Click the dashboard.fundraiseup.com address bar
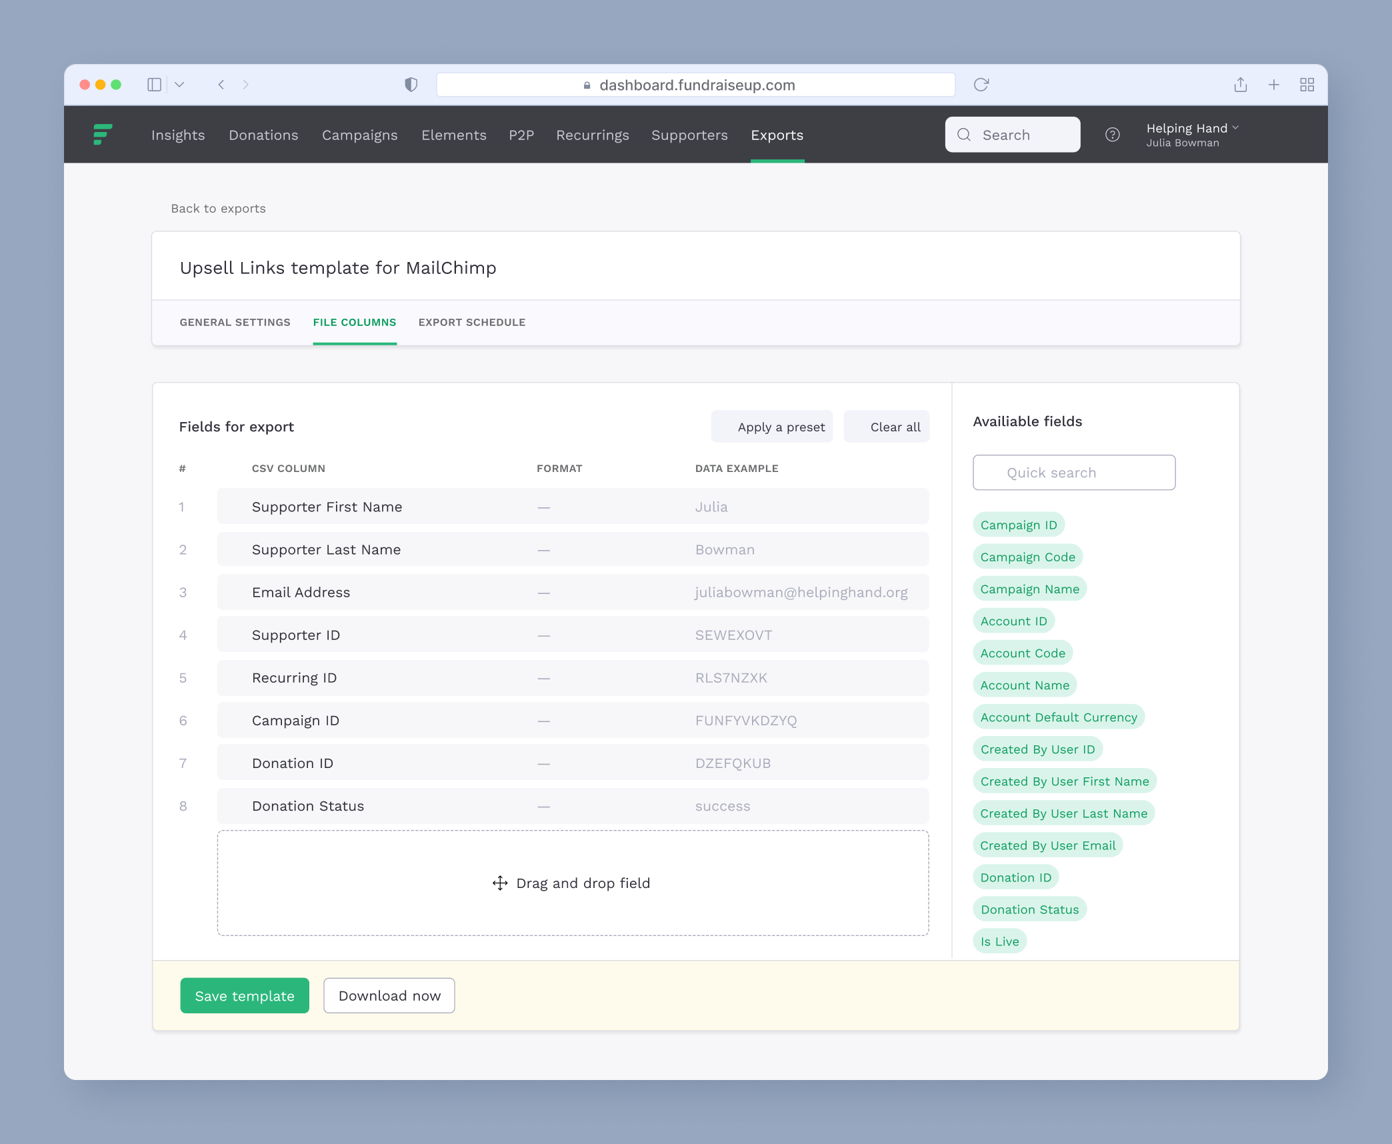The width and height of the screenshot is (1392, 1144). (696, 85)
